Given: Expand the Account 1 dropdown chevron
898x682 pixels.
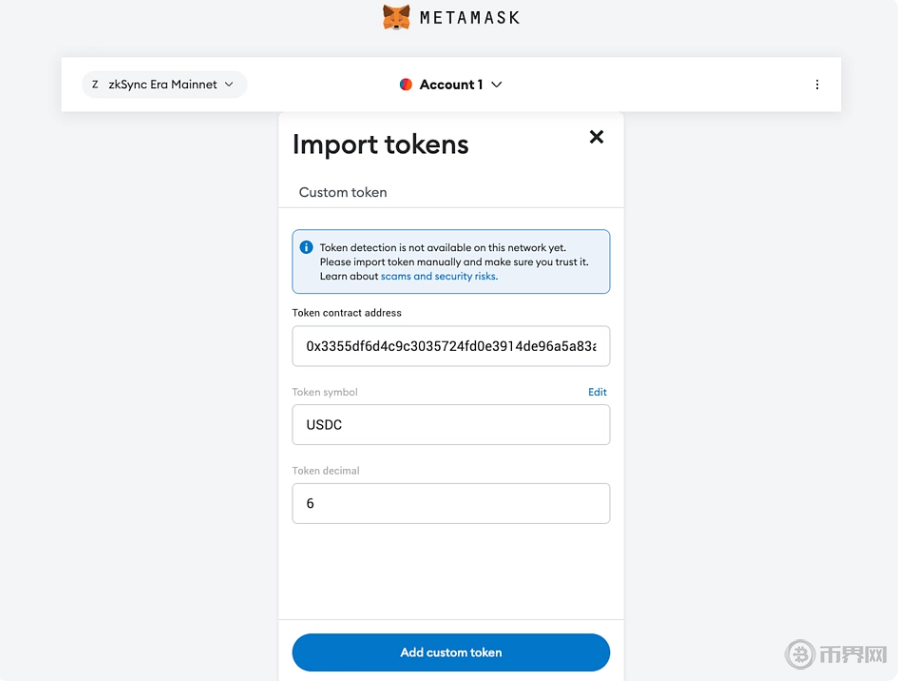Looking at the screenshot, I should click(497, 85).
